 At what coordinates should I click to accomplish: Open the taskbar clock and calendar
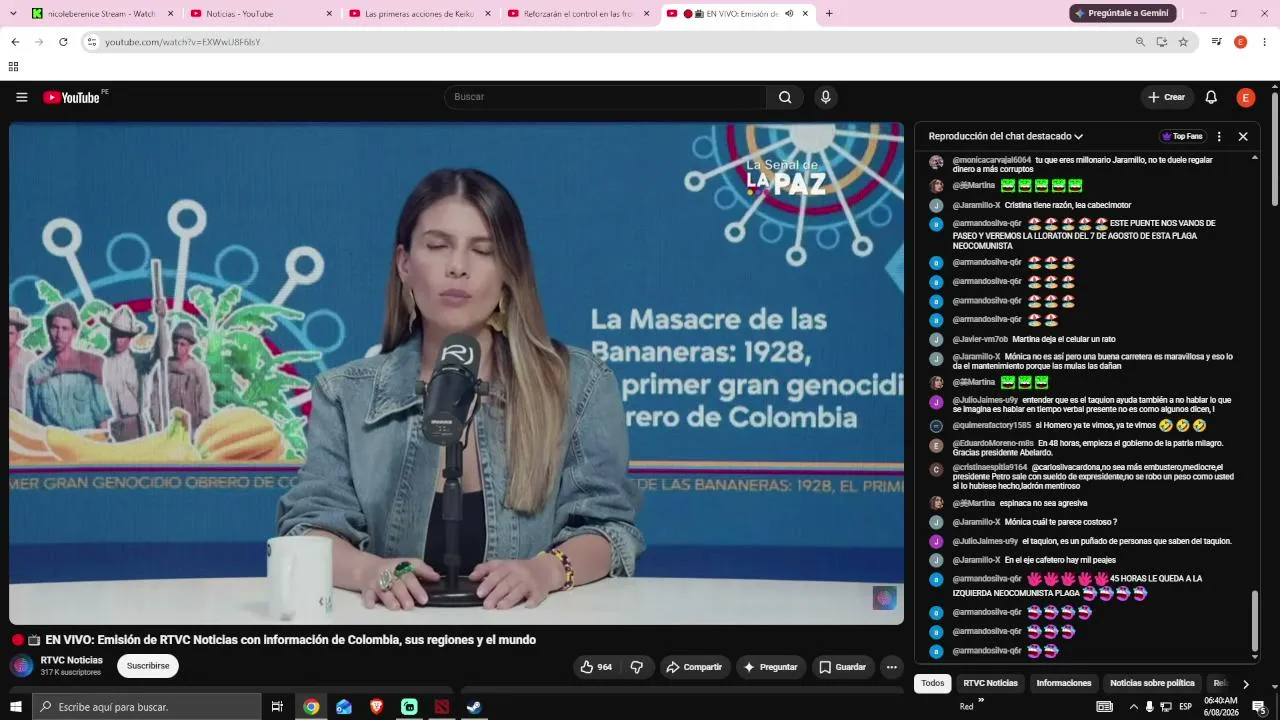[1220, 706]
